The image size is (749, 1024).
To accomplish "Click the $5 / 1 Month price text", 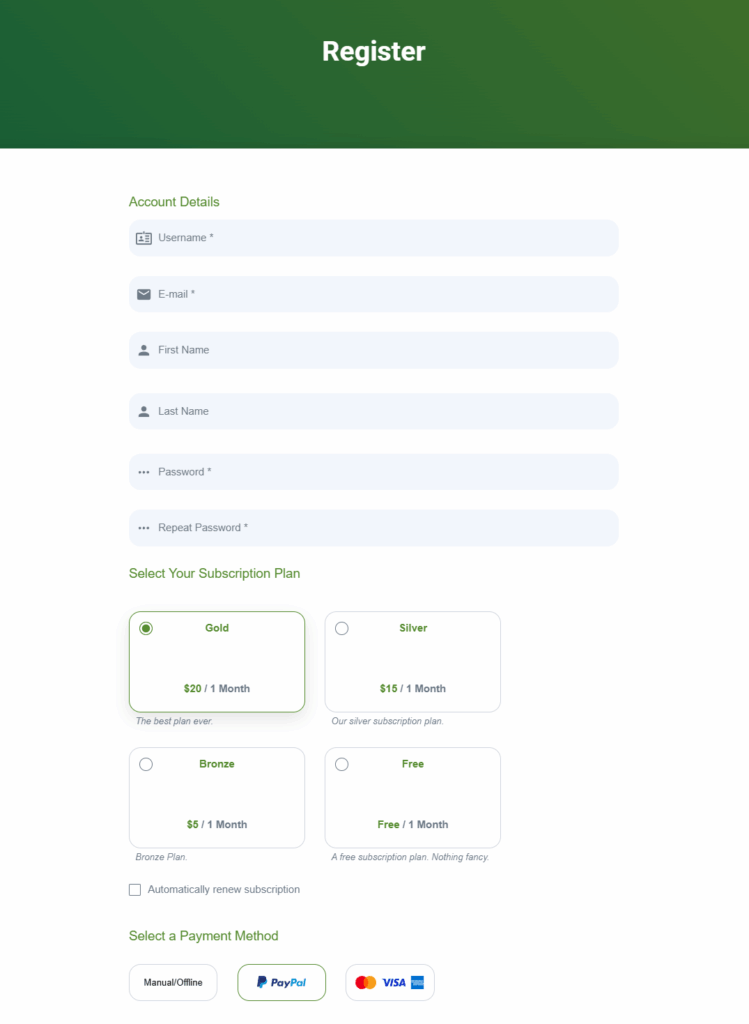I will tap(217, 824).
